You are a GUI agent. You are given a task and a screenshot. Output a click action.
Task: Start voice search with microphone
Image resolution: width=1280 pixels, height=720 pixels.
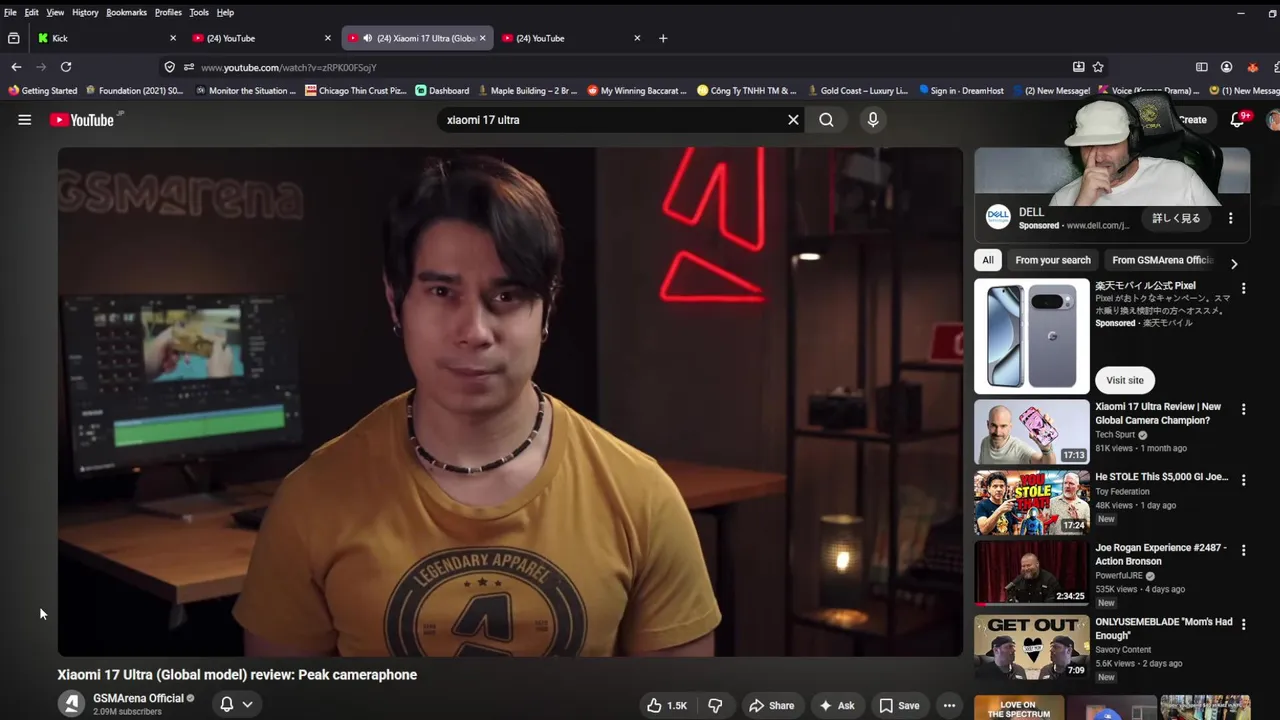point(873,120)
